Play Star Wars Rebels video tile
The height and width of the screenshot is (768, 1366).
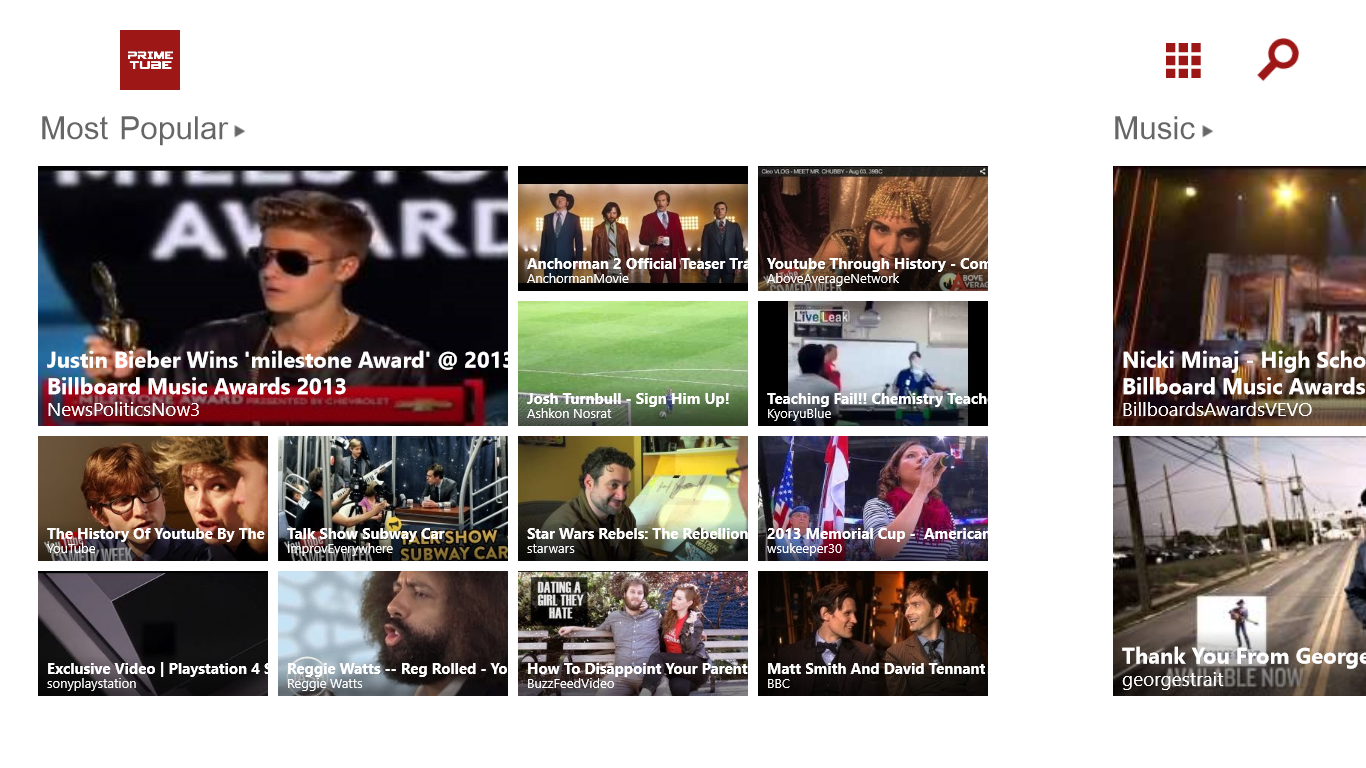coord(632,498)
